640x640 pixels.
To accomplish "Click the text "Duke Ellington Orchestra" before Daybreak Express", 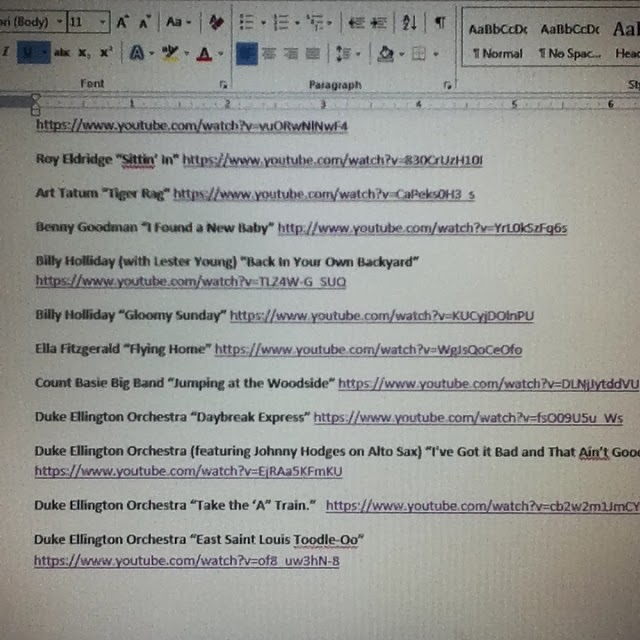I will tap(111, 417).
